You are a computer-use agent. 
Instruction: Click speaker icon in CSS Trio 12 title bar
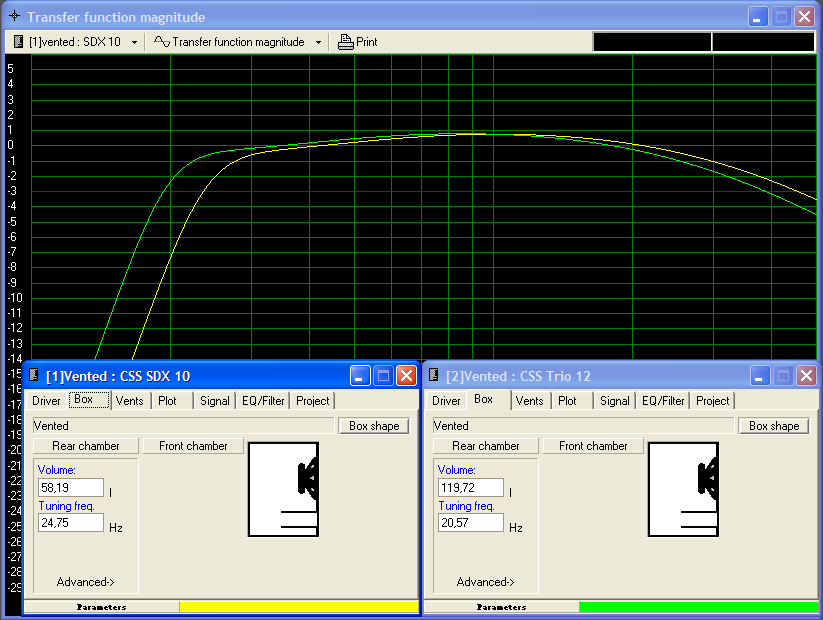click(434, 375)
